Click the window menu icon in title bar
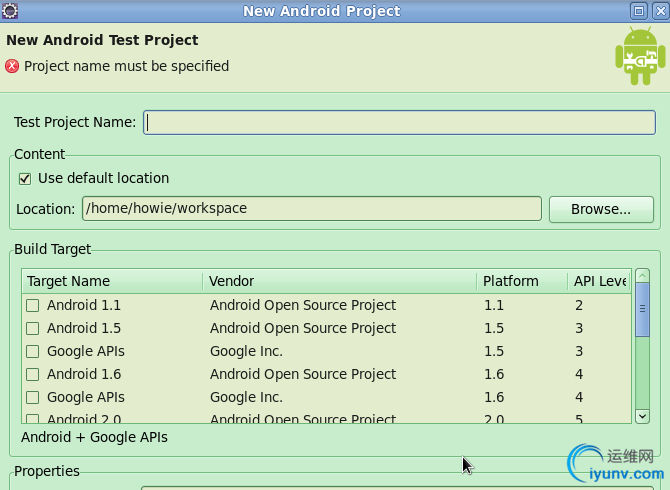Screen dimensions: 670x490 10,11
